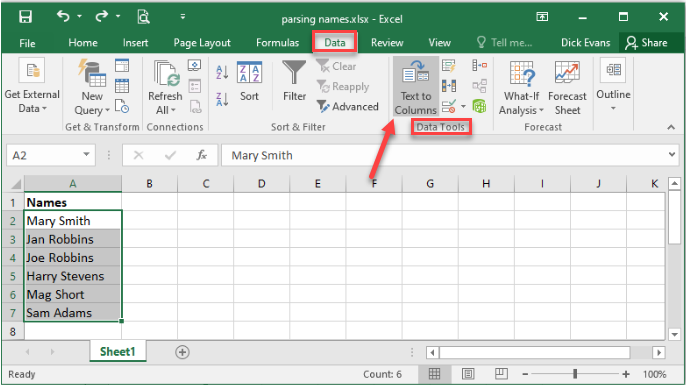Click the Undo arrow icon

[x=63, y=17]
